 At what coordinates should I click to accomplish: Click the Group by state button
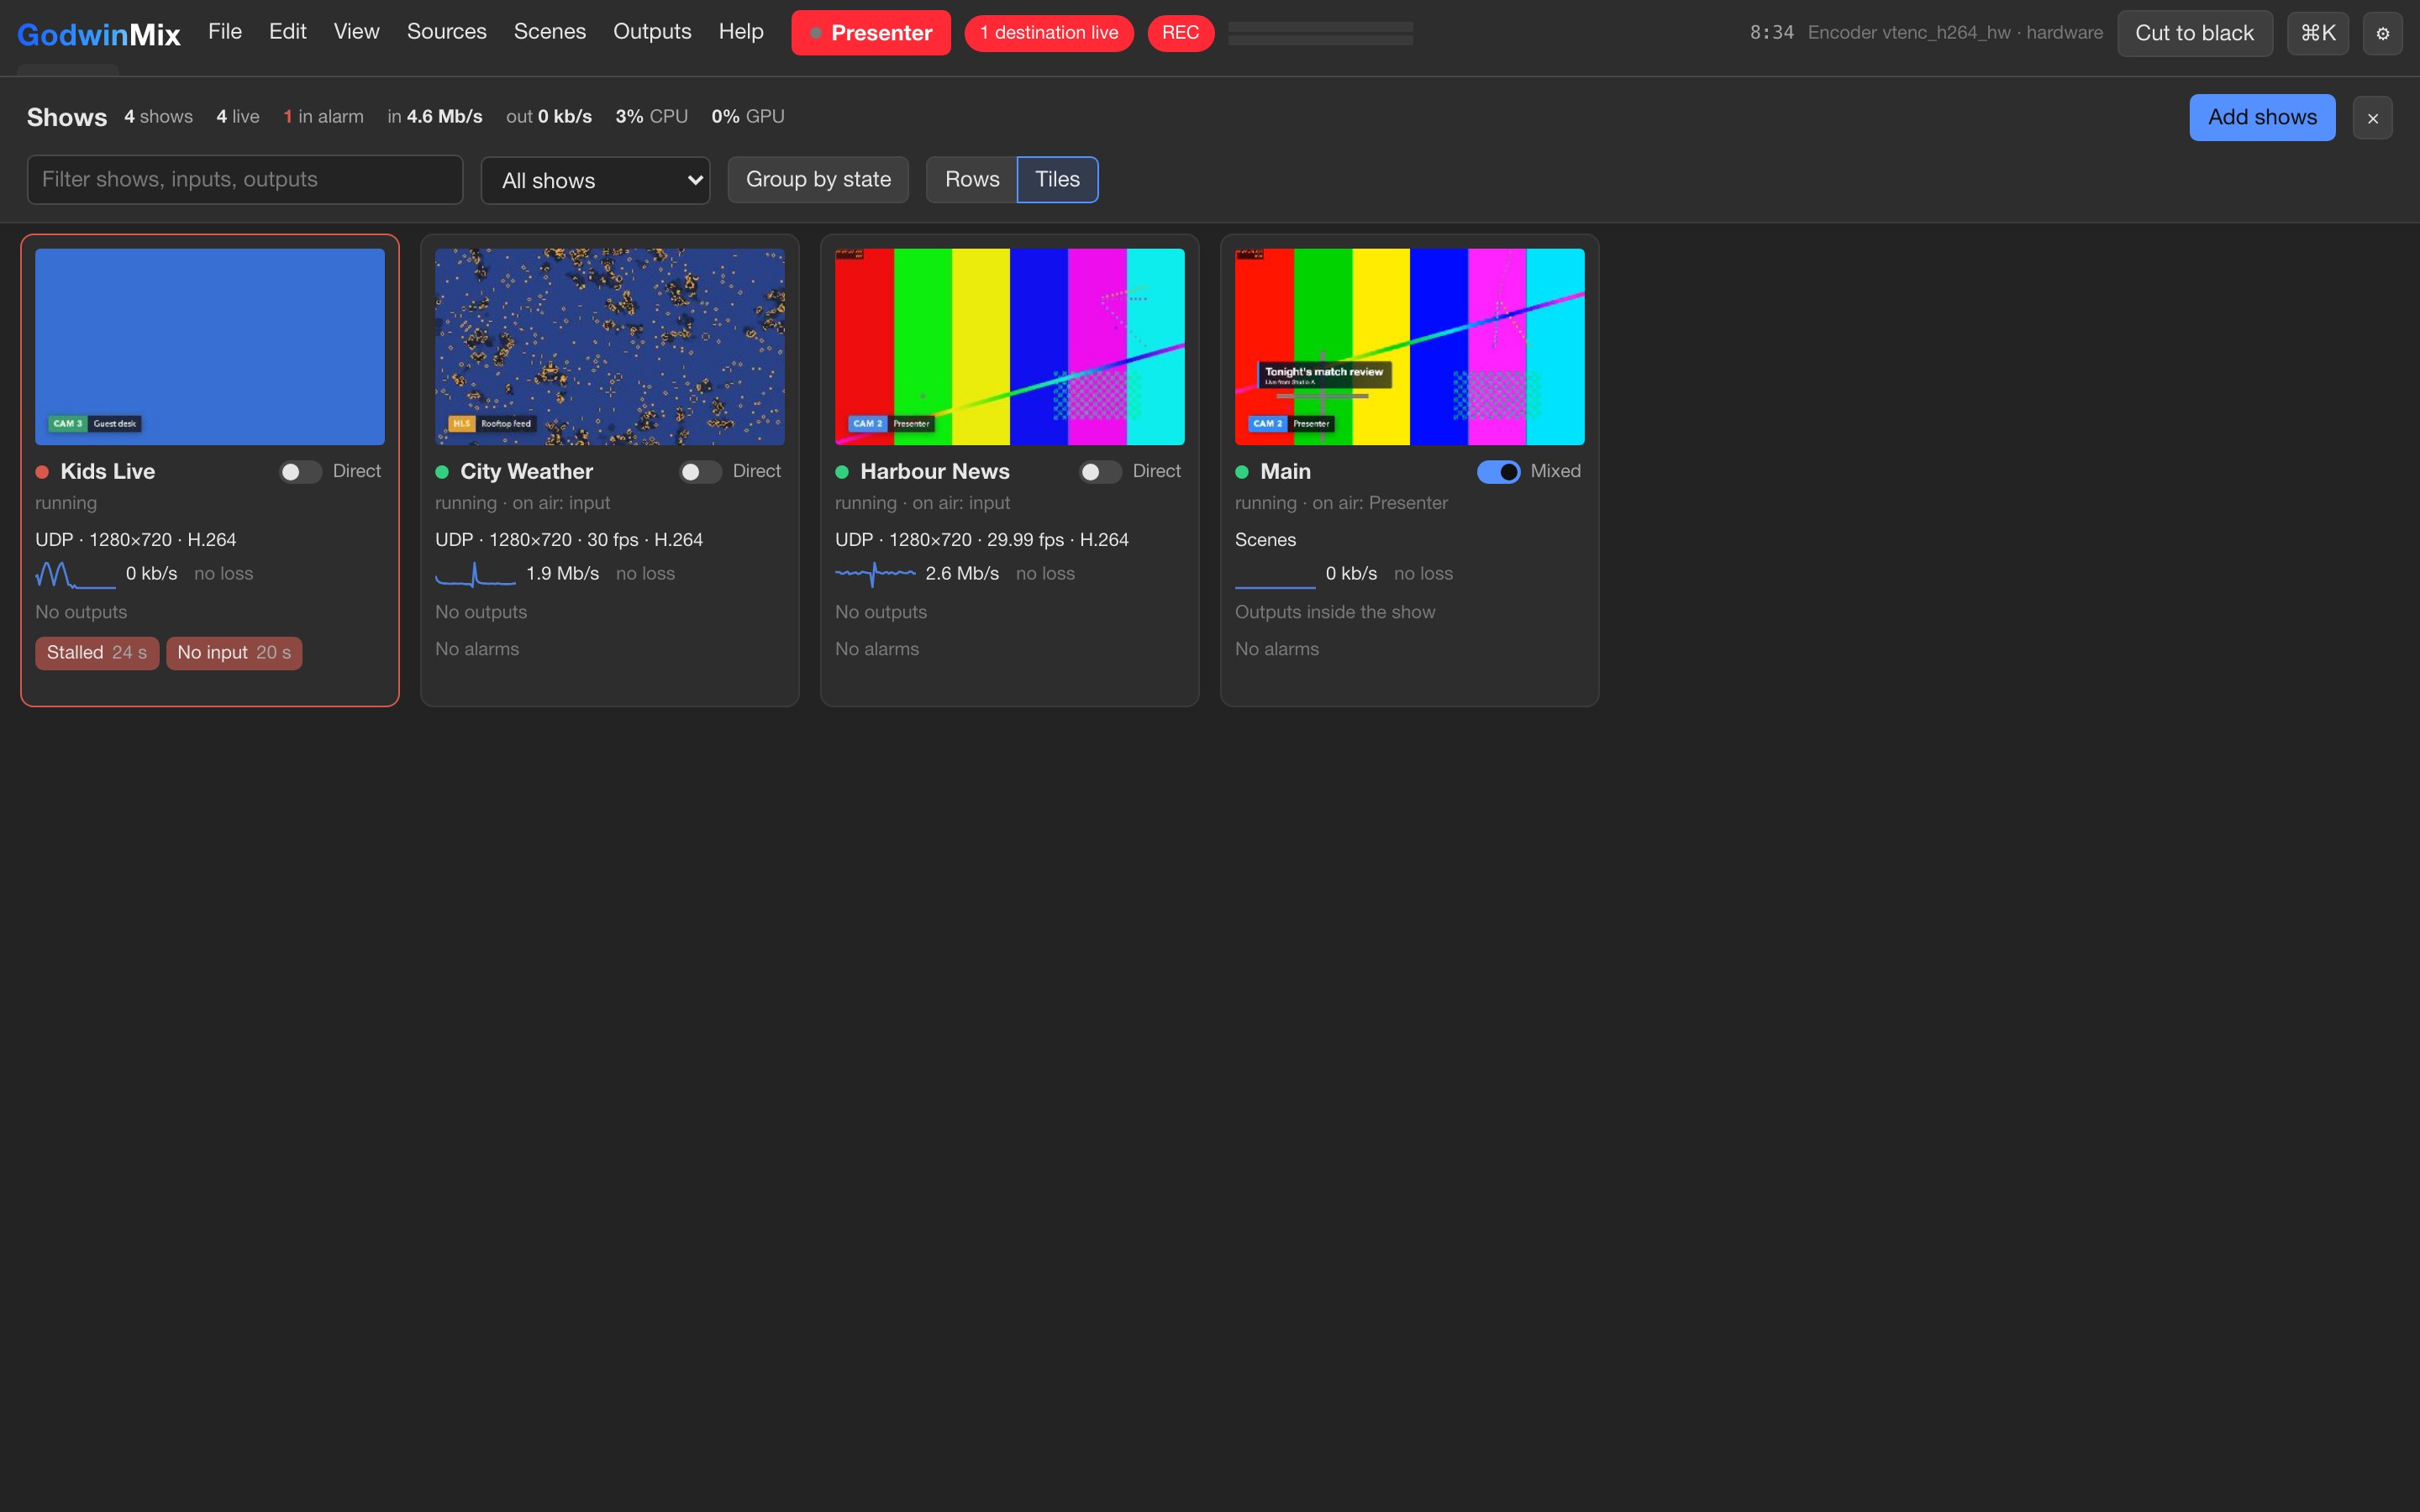click(818, 180)
